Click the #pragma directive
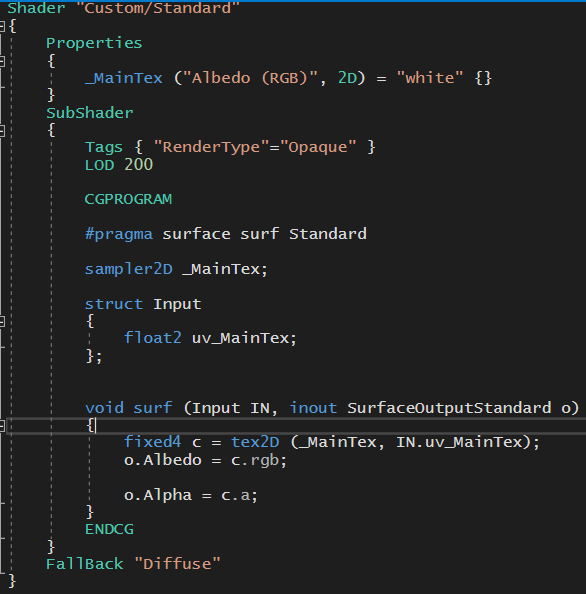This screenshot has width=586, height=594. click(119, 234)
